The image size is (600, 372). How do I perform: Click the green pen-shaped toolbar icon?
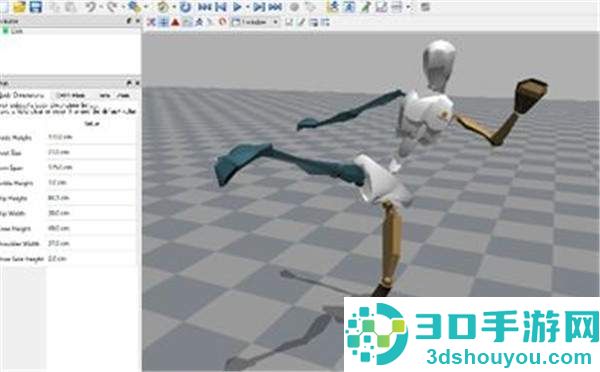click(365, 7)
